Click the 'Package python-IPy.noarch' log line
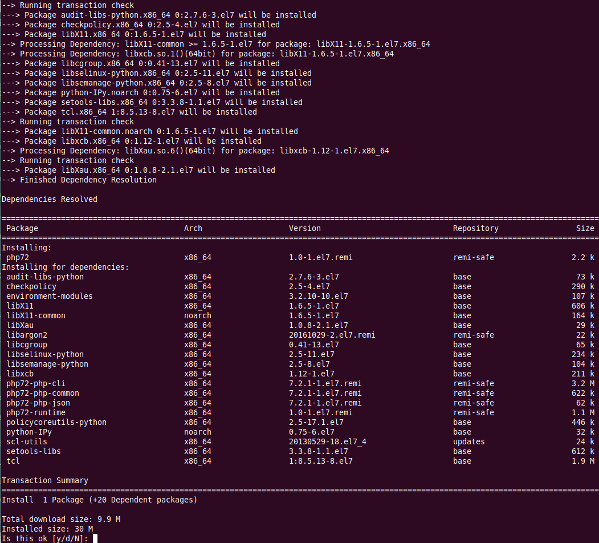Viewport: 599px width, 543px height. 141,92
